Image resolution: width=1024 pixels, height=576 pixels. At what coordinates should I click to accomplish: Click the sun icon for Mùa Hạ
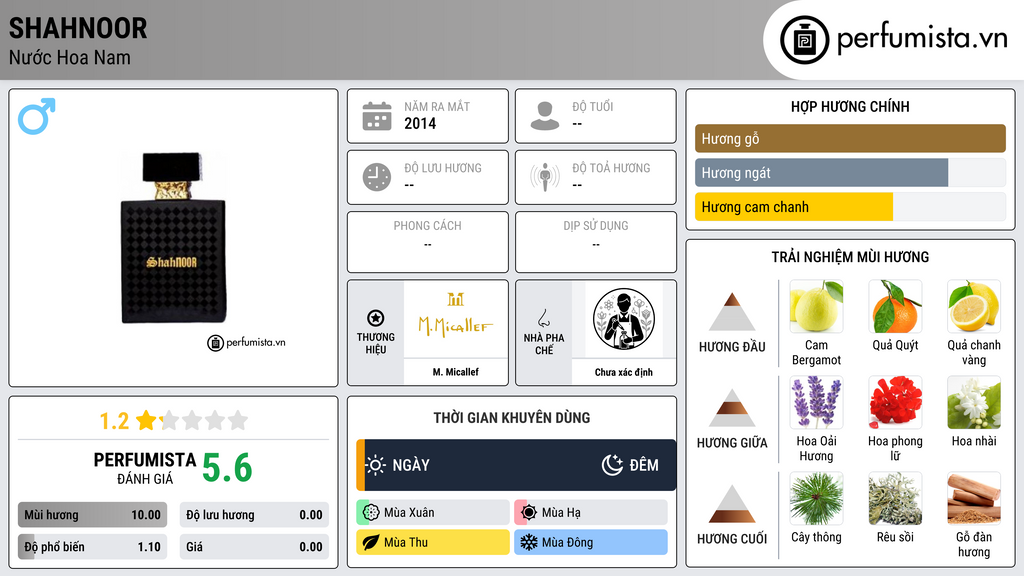tap(529, 513)
